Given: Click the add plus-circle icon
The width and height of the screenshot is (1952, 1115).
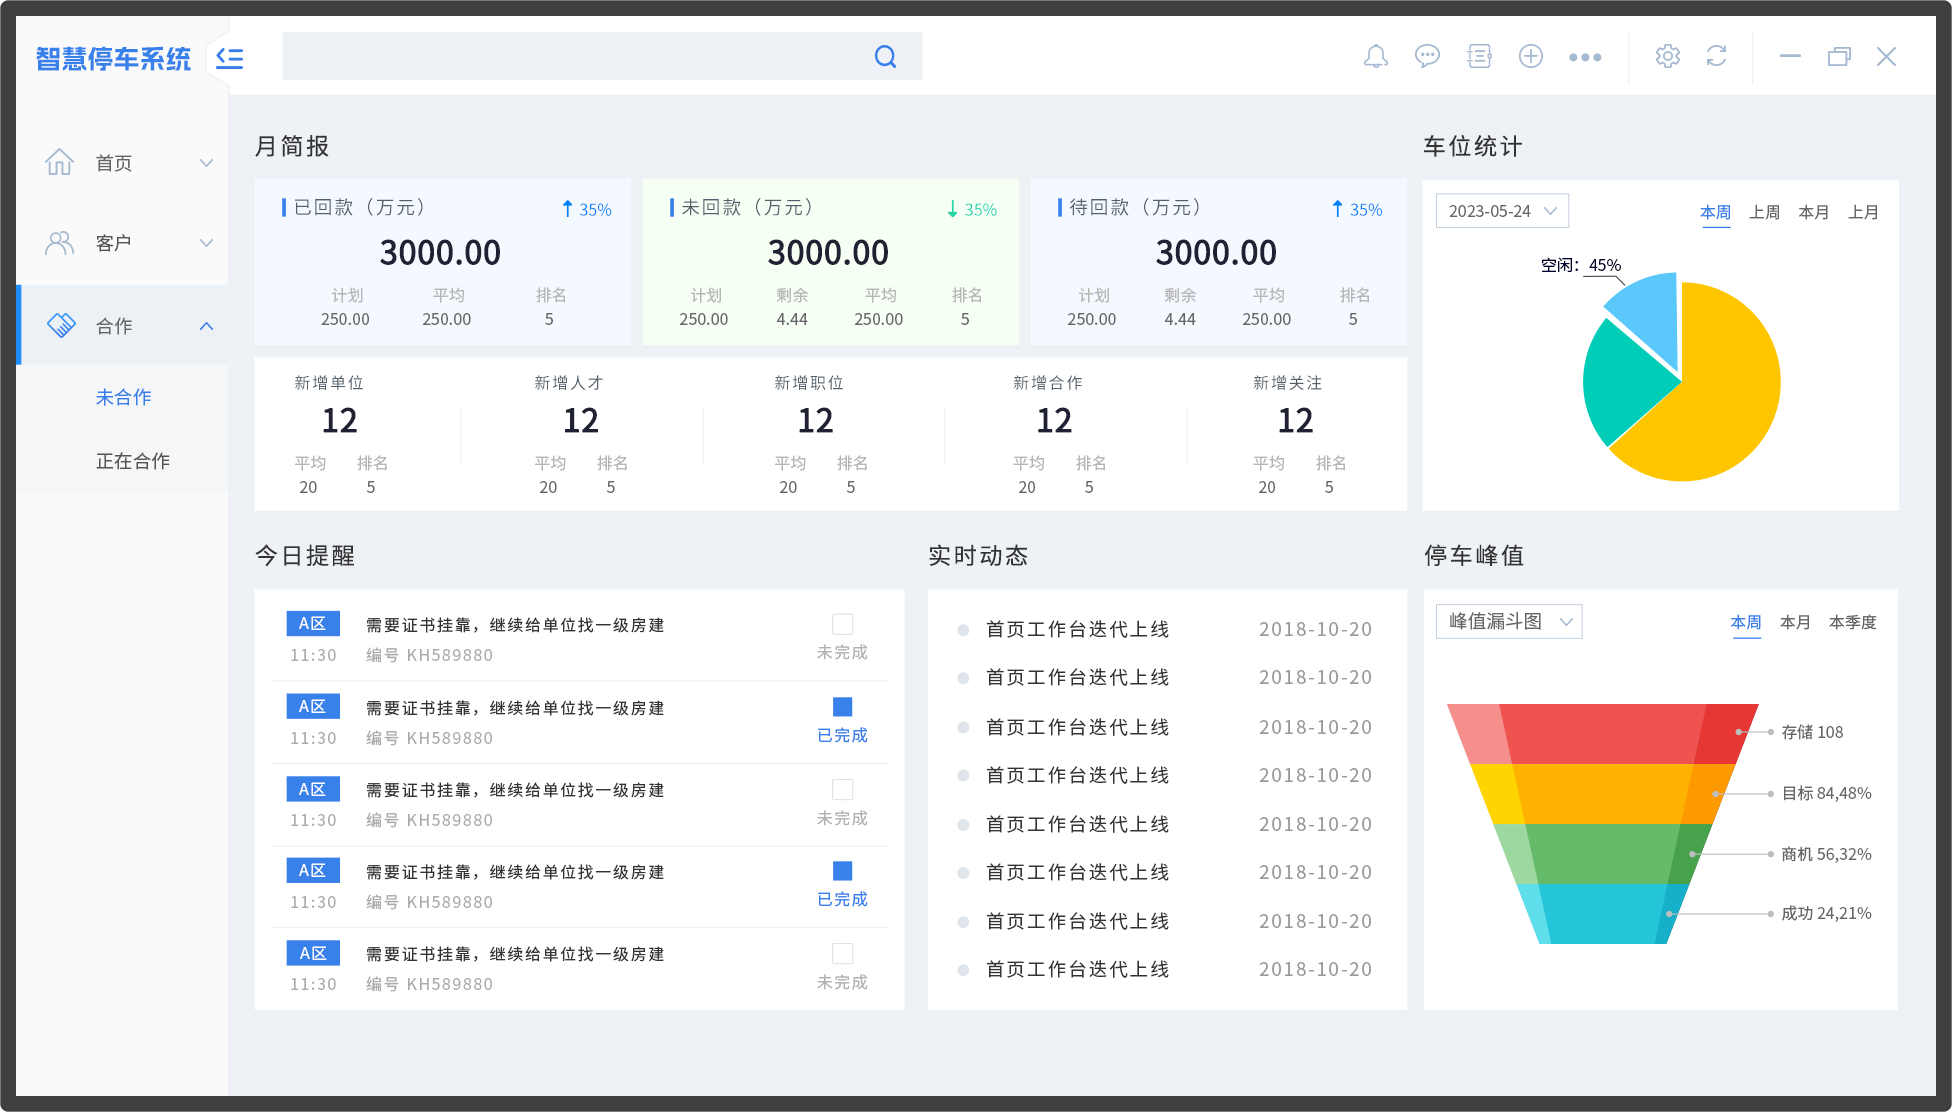Looking at the screenshot, I should click(1531, 57).
